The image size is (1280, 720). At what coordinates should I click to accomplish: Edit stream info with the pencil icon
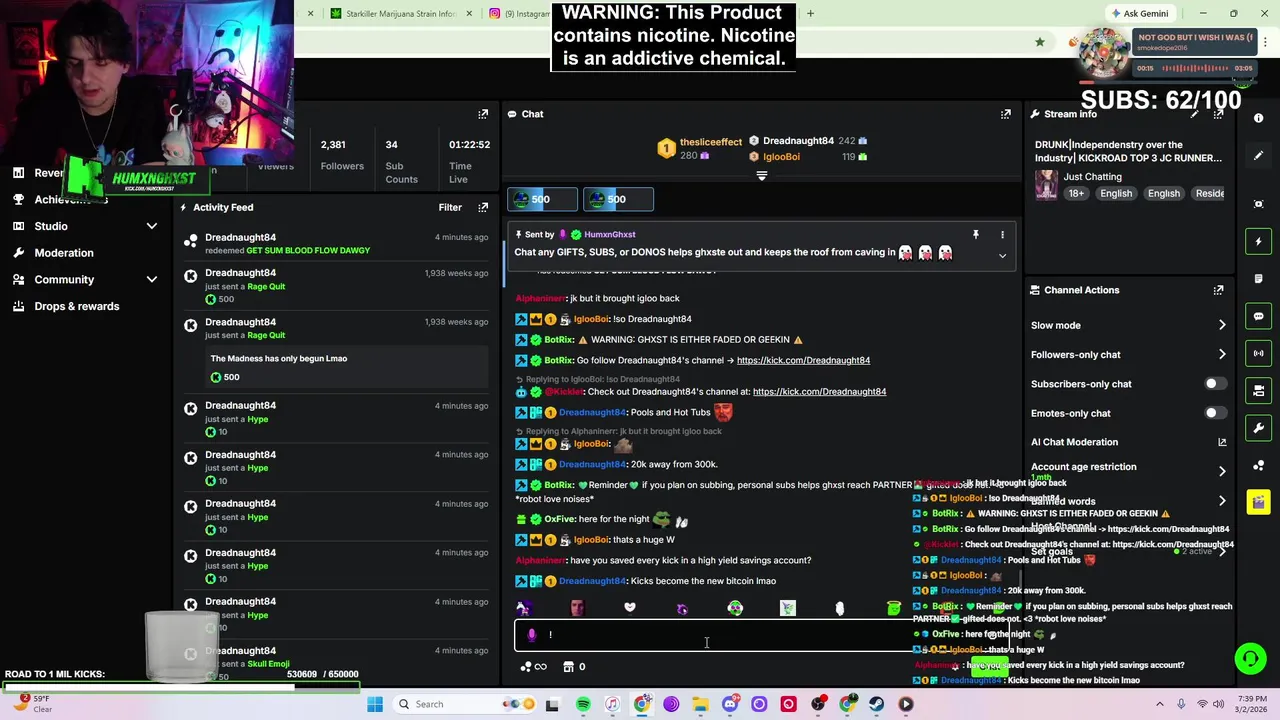click(1194, 114)
